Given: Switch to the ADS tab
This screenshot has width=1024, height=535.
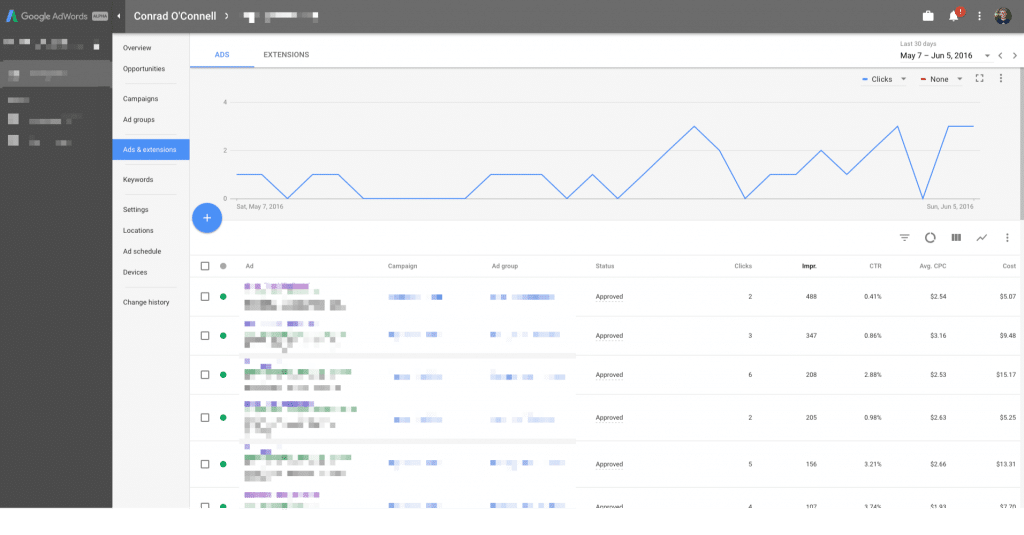Looking at the screenshot, I should click(222, 54).
